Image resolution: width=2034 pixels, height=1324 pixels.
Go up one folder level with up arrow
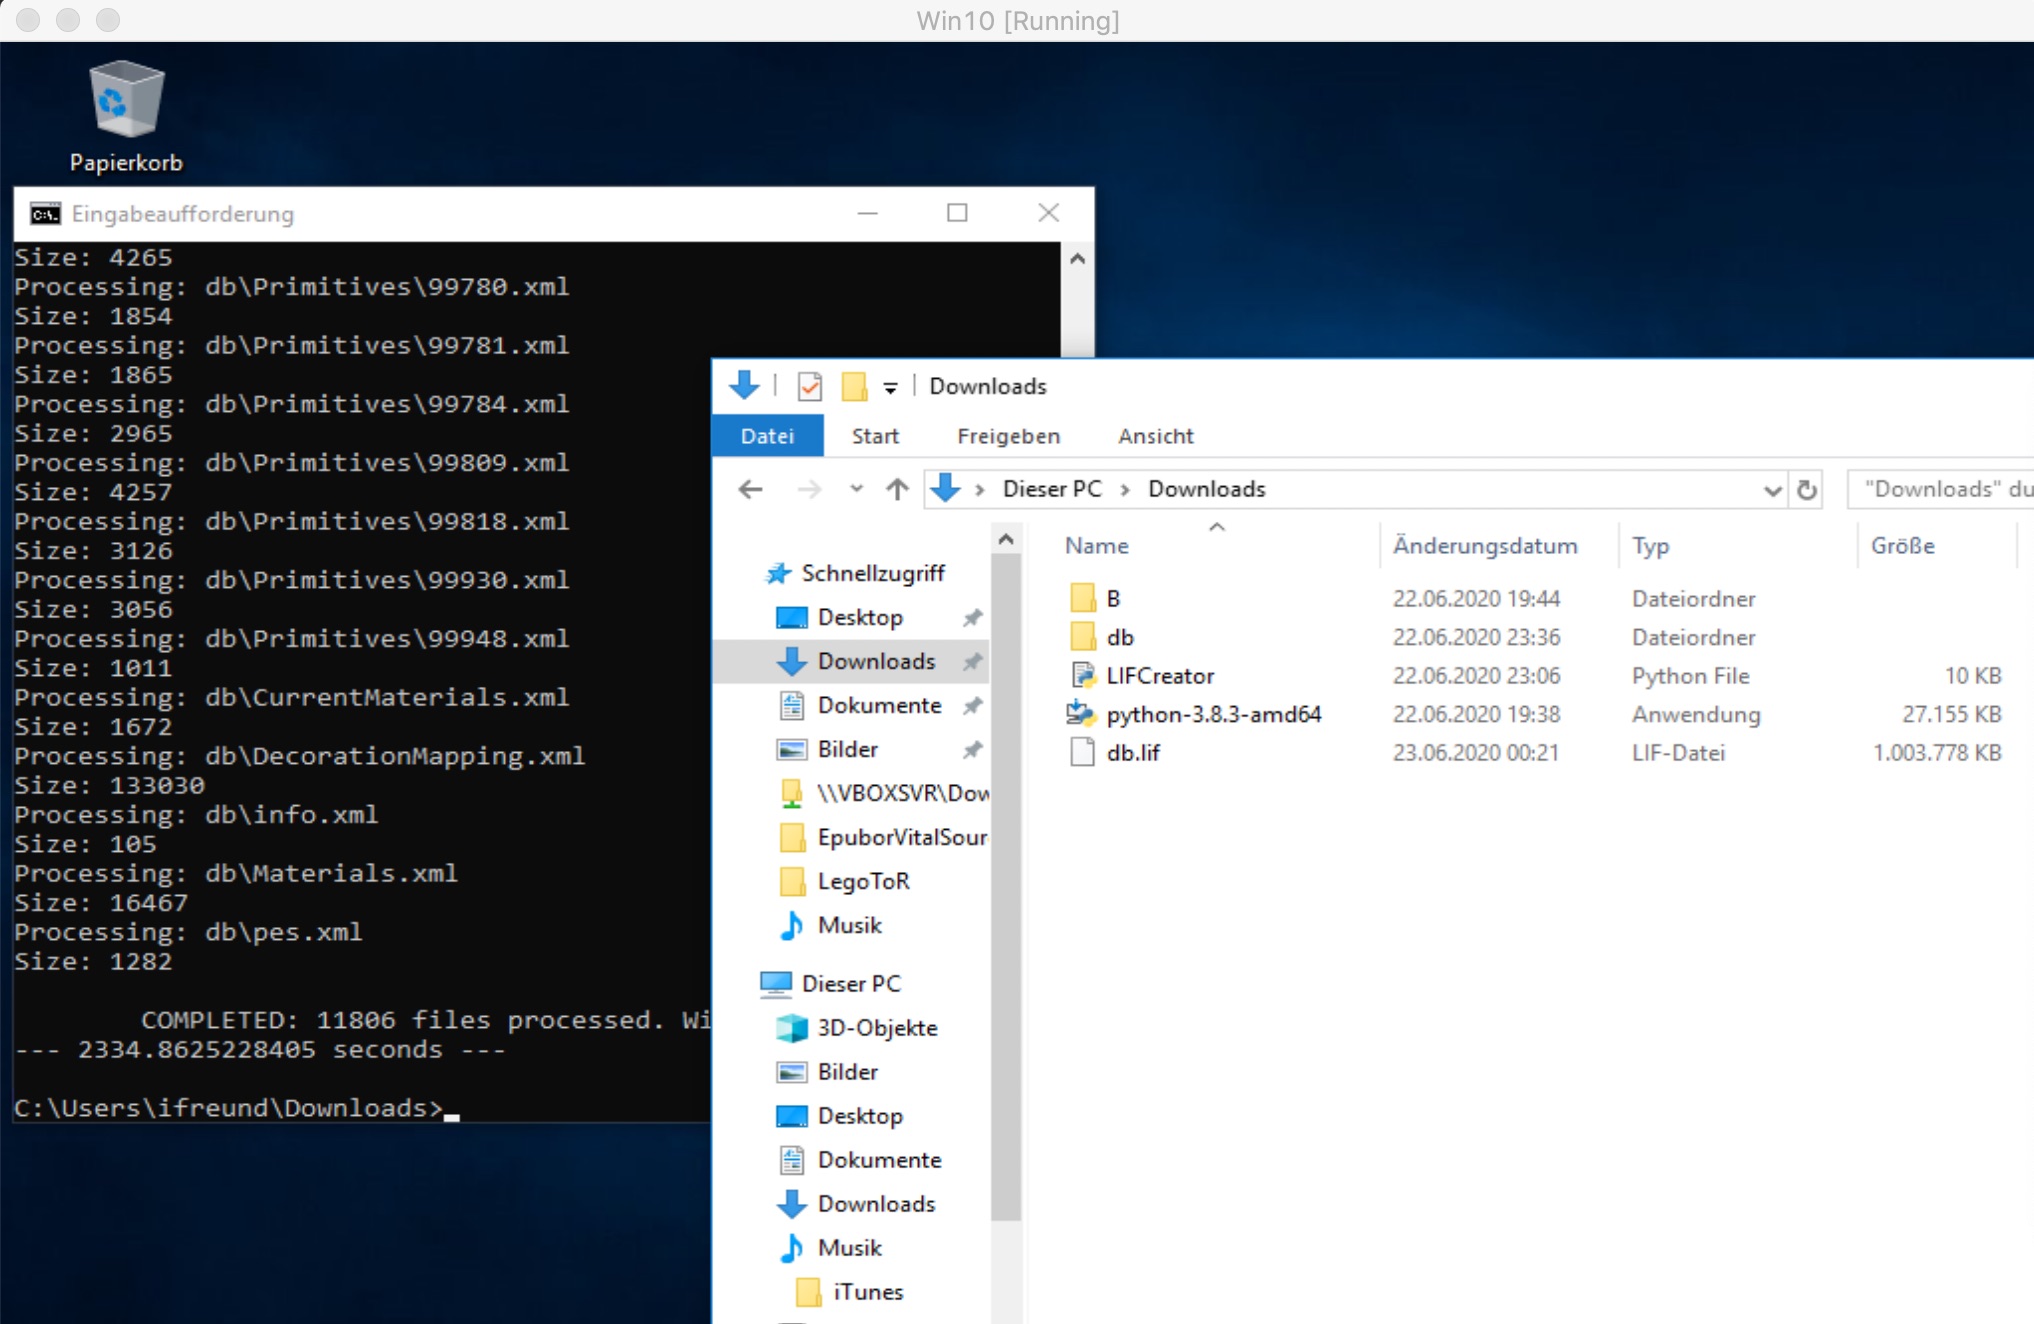pyautogui.click(x=897, y=490)
